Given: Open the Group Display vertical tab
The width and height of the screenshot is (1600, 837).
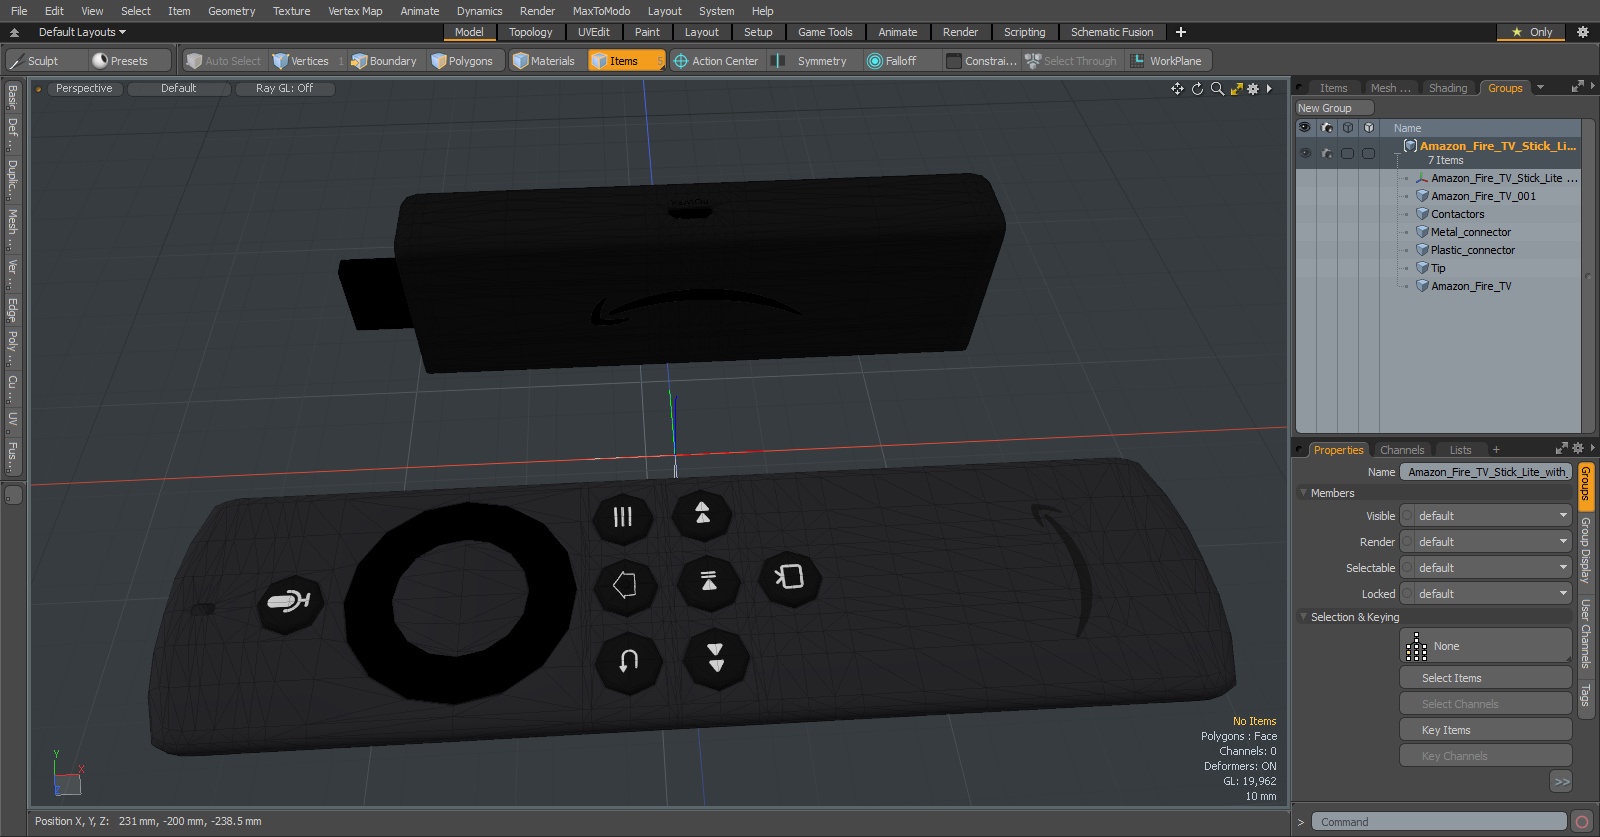Looking at the screenshot, I should (x=1585, y=551).
